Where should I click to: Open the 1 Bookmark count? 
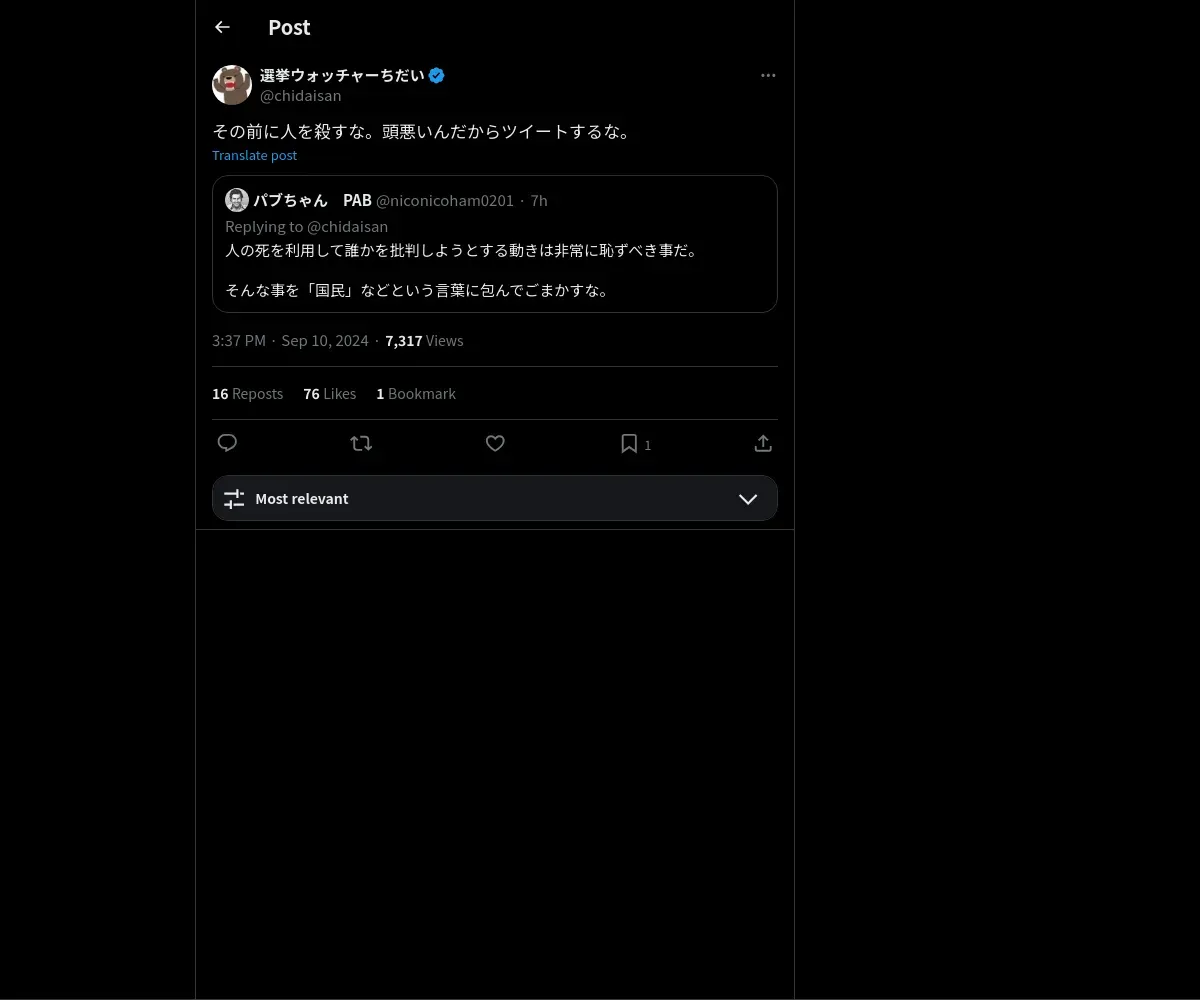coord(416,394)
